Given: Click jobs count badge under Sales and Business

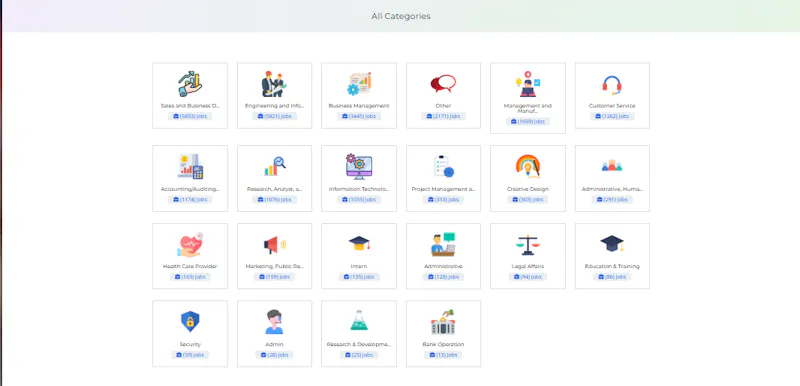Looking at the screenshot, I should coord(190,116).
